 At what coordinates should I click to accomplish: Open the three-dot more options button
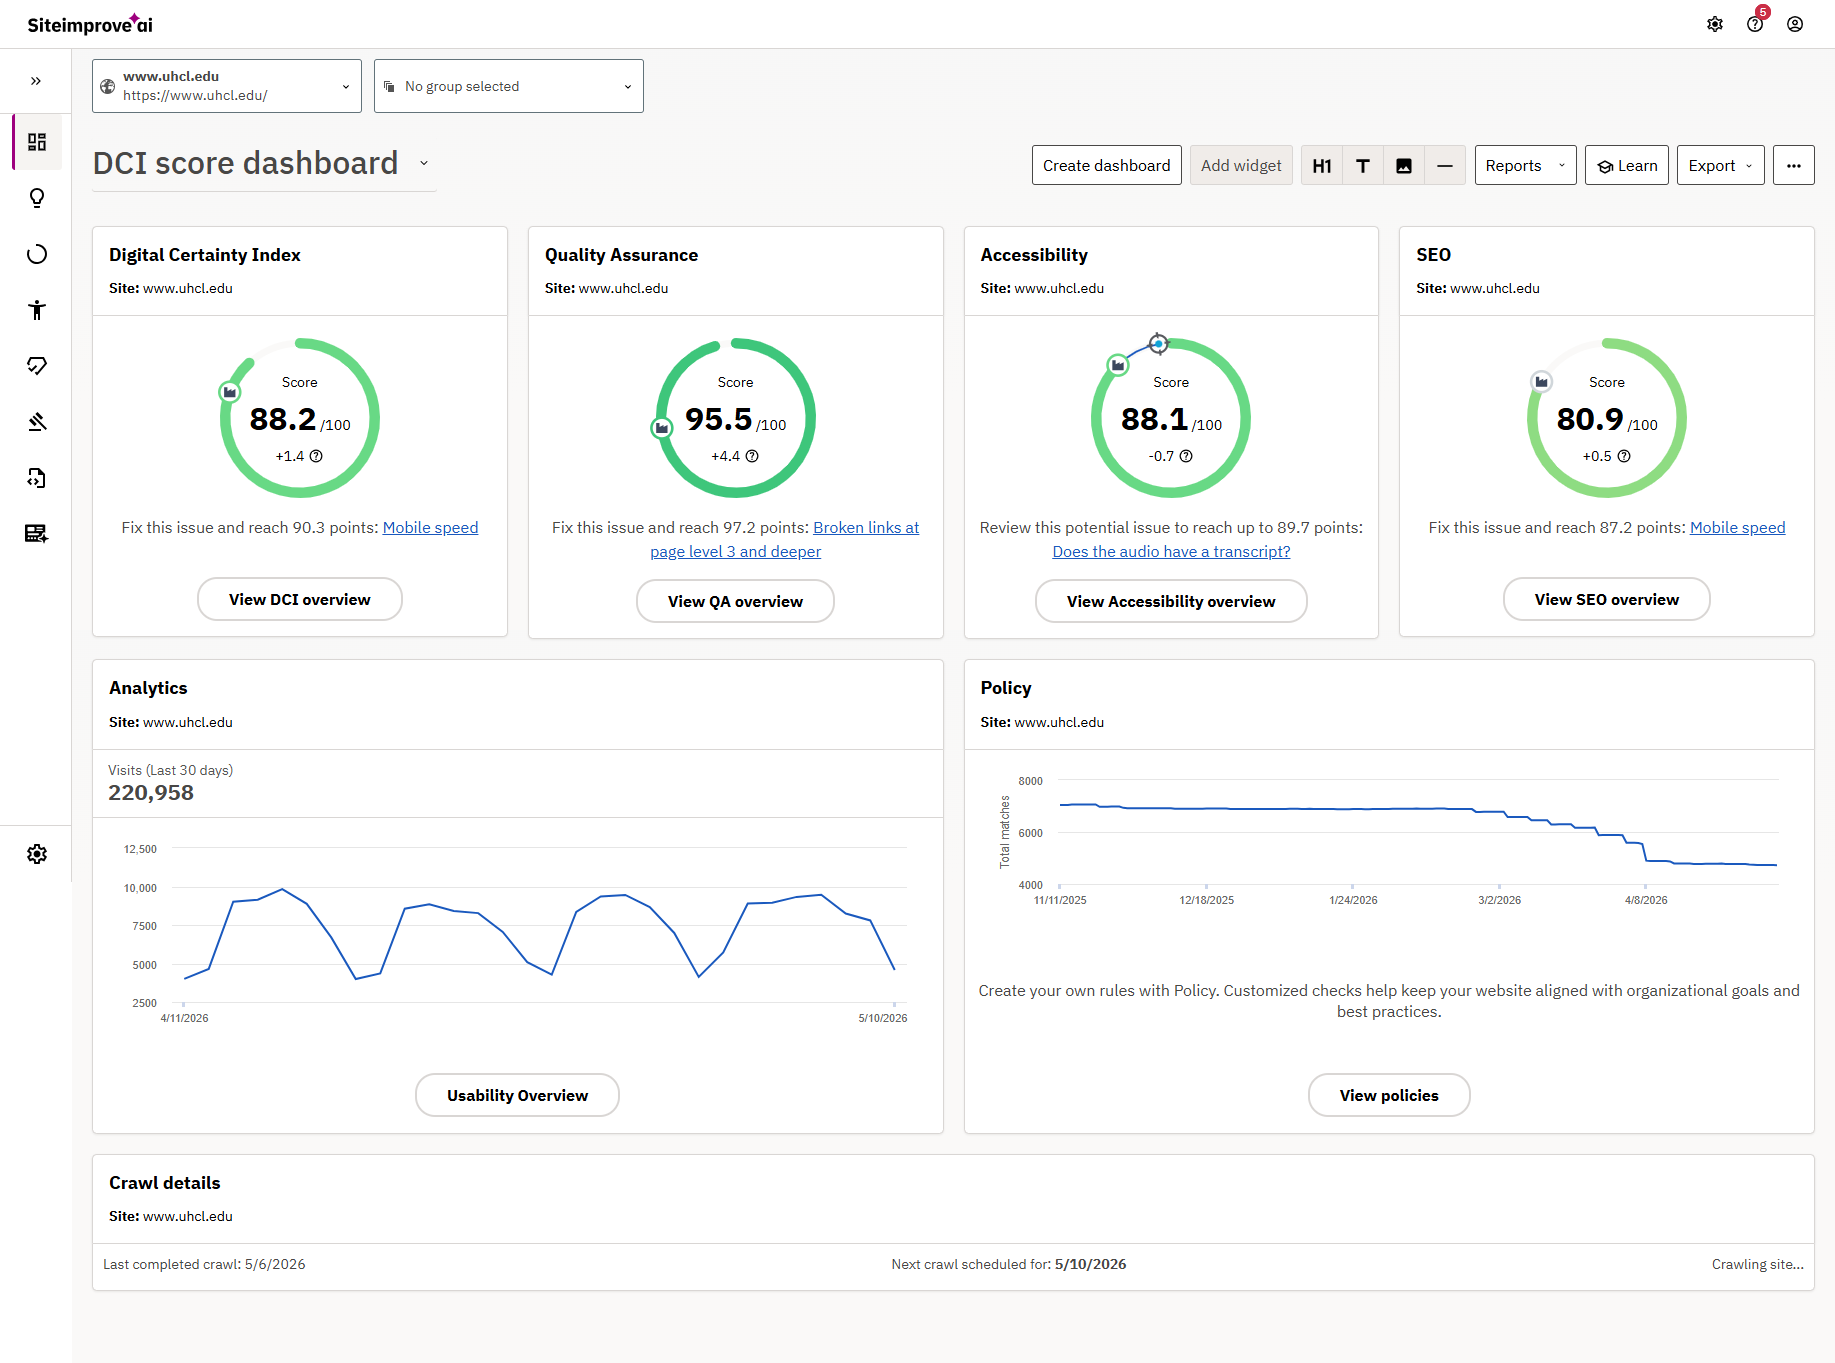1794,165
